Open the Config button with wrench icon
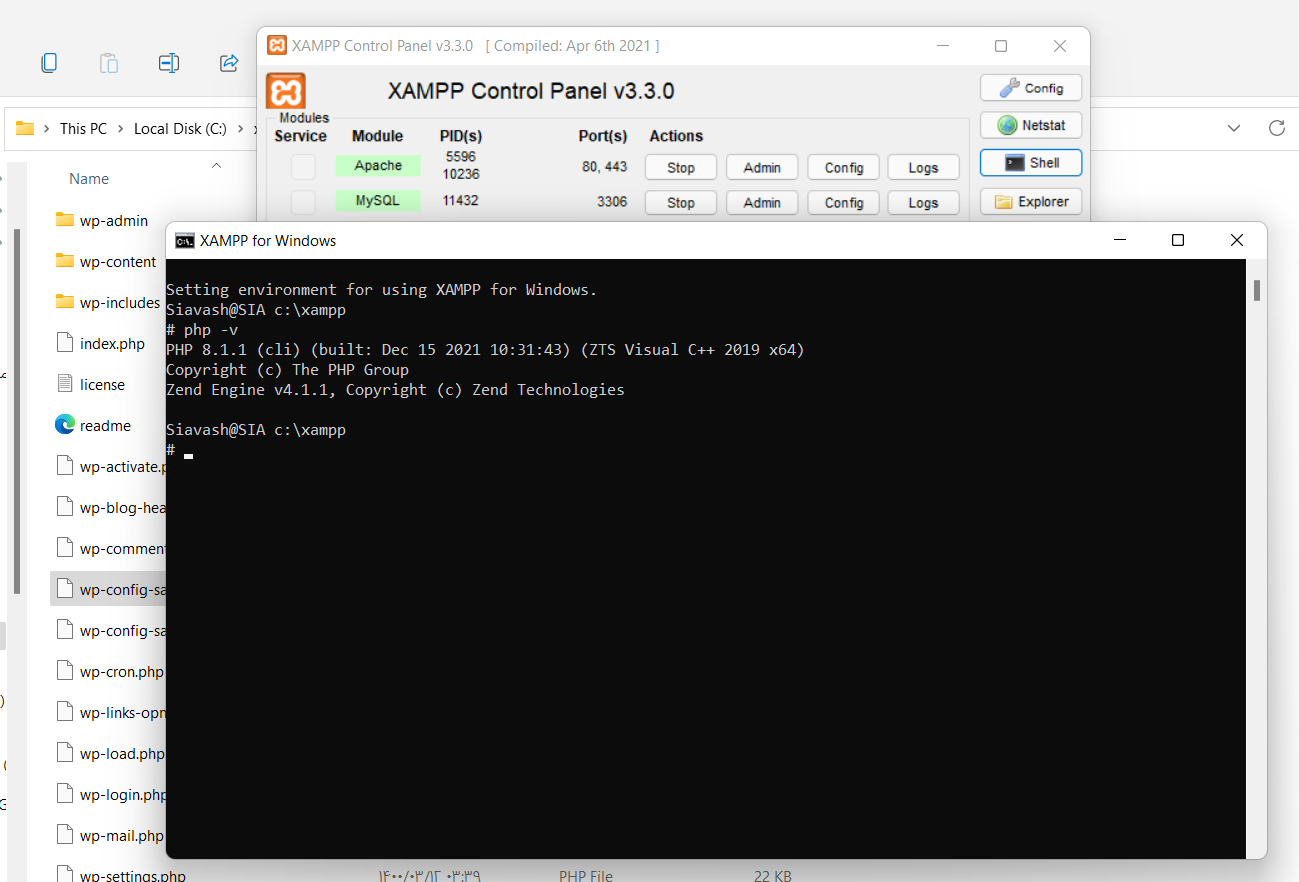The width and height of the screenshot is (1299, 882). click(1031, 88)
